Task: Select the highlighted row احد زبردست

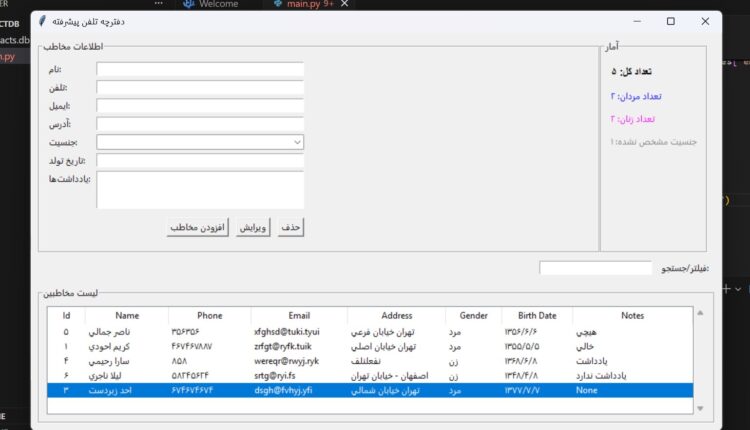Action: coord(370,390)
